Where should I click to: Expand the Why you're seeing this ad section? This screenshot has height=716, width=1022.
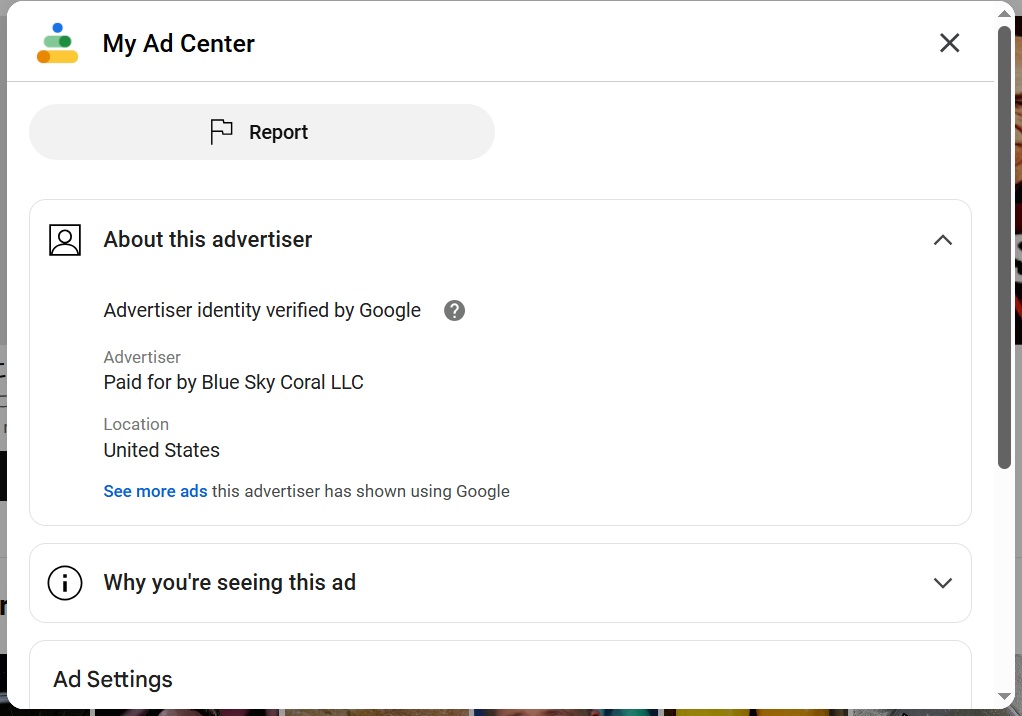[x=942, y=582]
